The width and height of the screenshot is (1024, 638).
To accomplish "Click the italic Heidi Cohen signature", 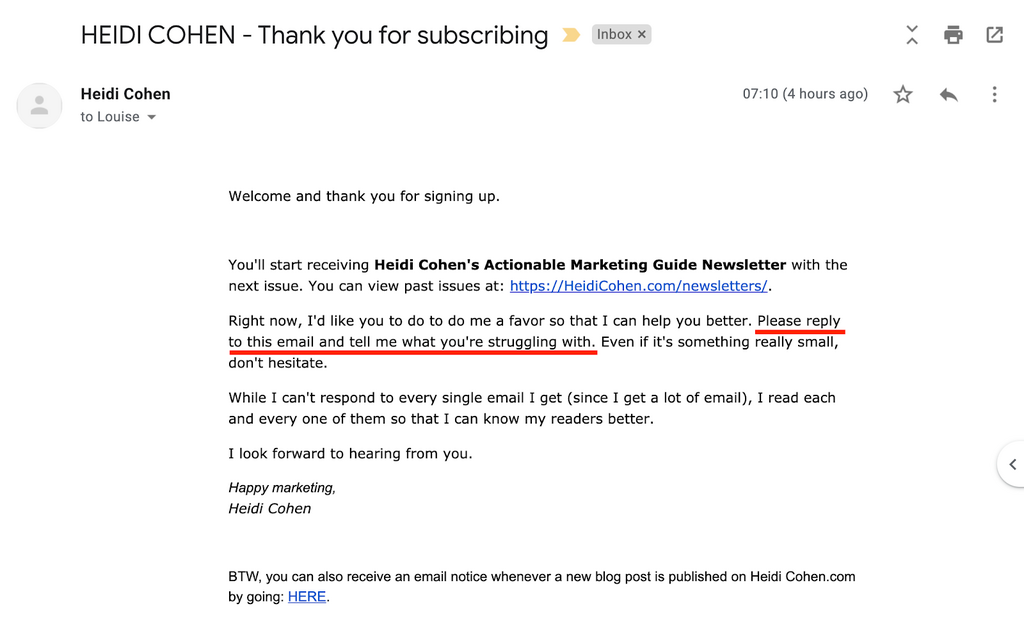I will coord(270,508).
